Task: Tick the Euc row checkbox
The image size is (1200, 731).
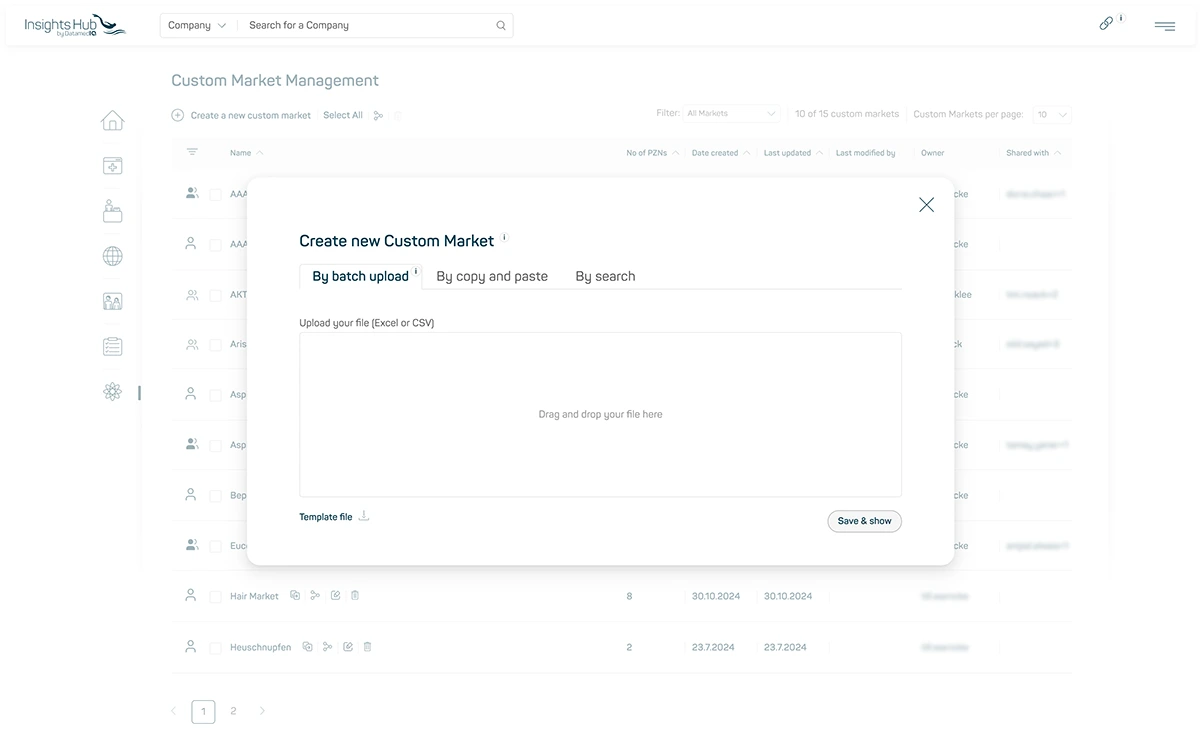Action: [x=215, y=546]
